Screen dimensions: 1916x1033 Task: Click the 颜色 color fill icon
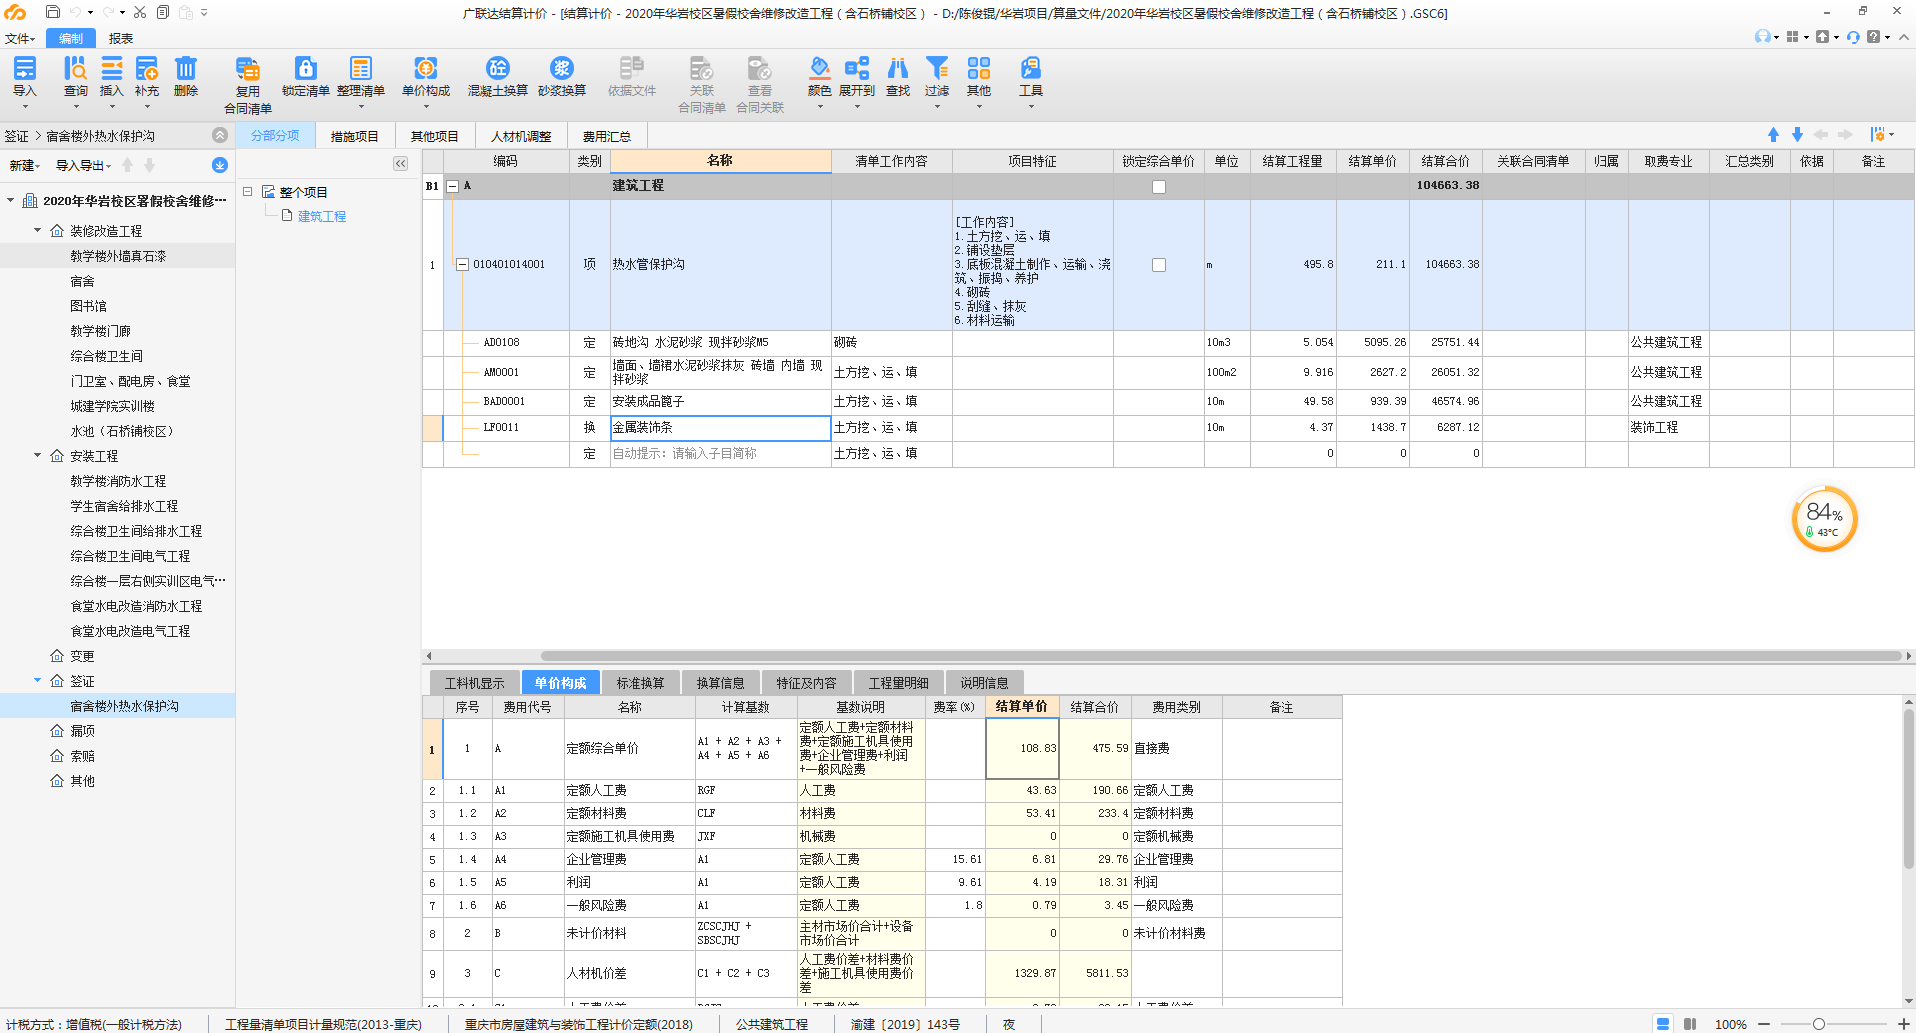click(820, 68)
